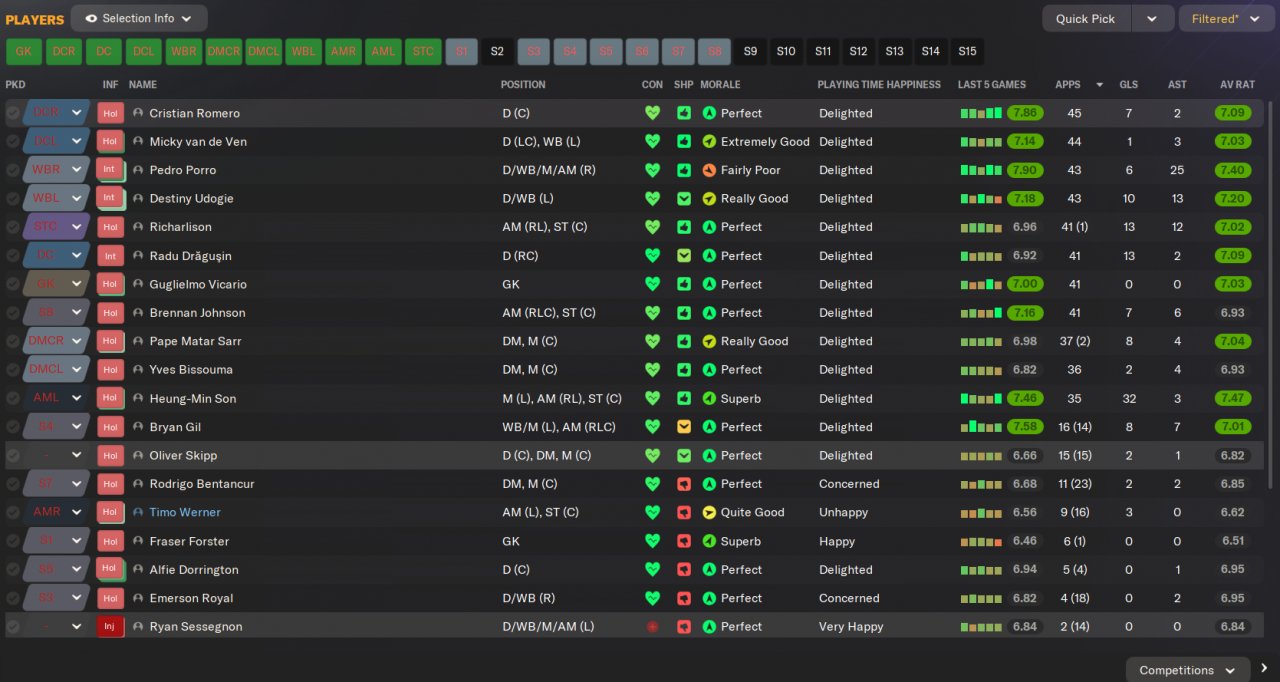1280x682 pixels.
Task: Open the empty picked-position dropdown for Oliver Skipp
Action: pos(57,455)
